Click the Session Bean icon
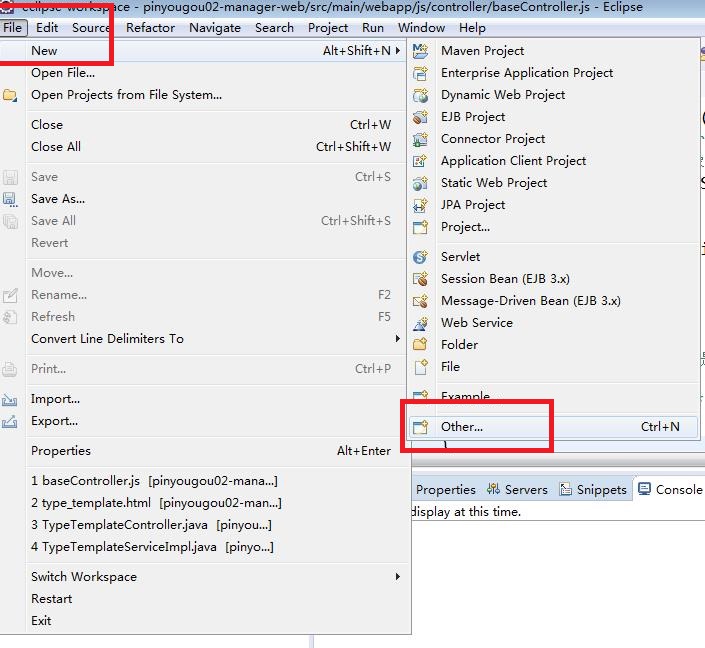This screenshot has width=705, height=648. [x=420, y=279]
